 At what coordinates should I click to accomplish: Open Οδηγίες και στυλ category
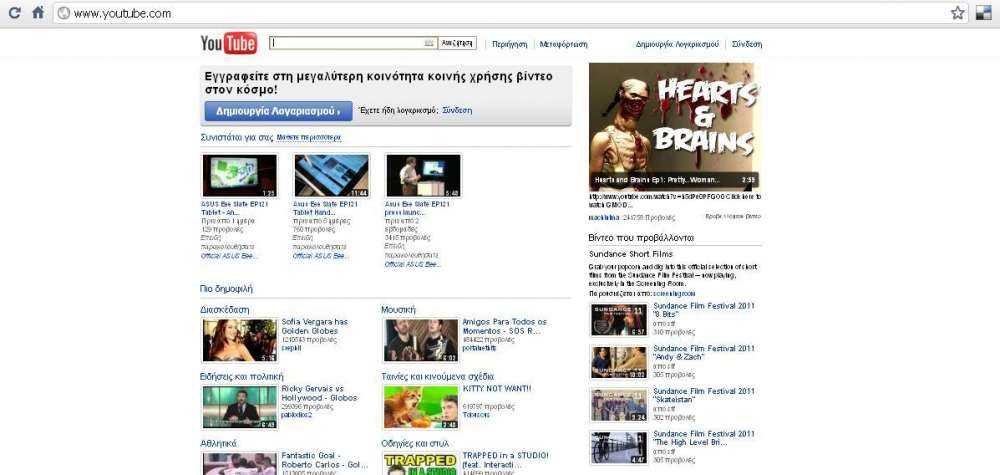tap(415, 444)
